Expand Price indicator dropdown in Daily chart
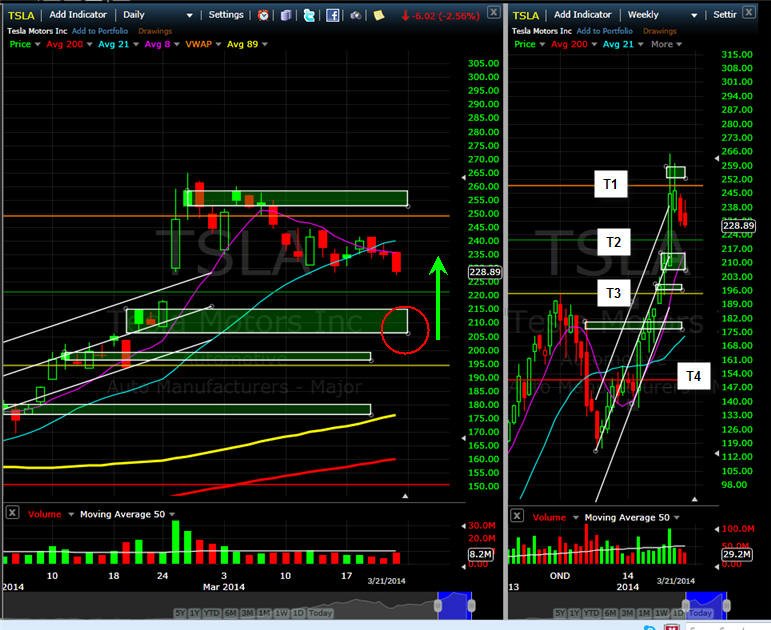Viewport: 771px width, 630px height. tap(37, 44)
